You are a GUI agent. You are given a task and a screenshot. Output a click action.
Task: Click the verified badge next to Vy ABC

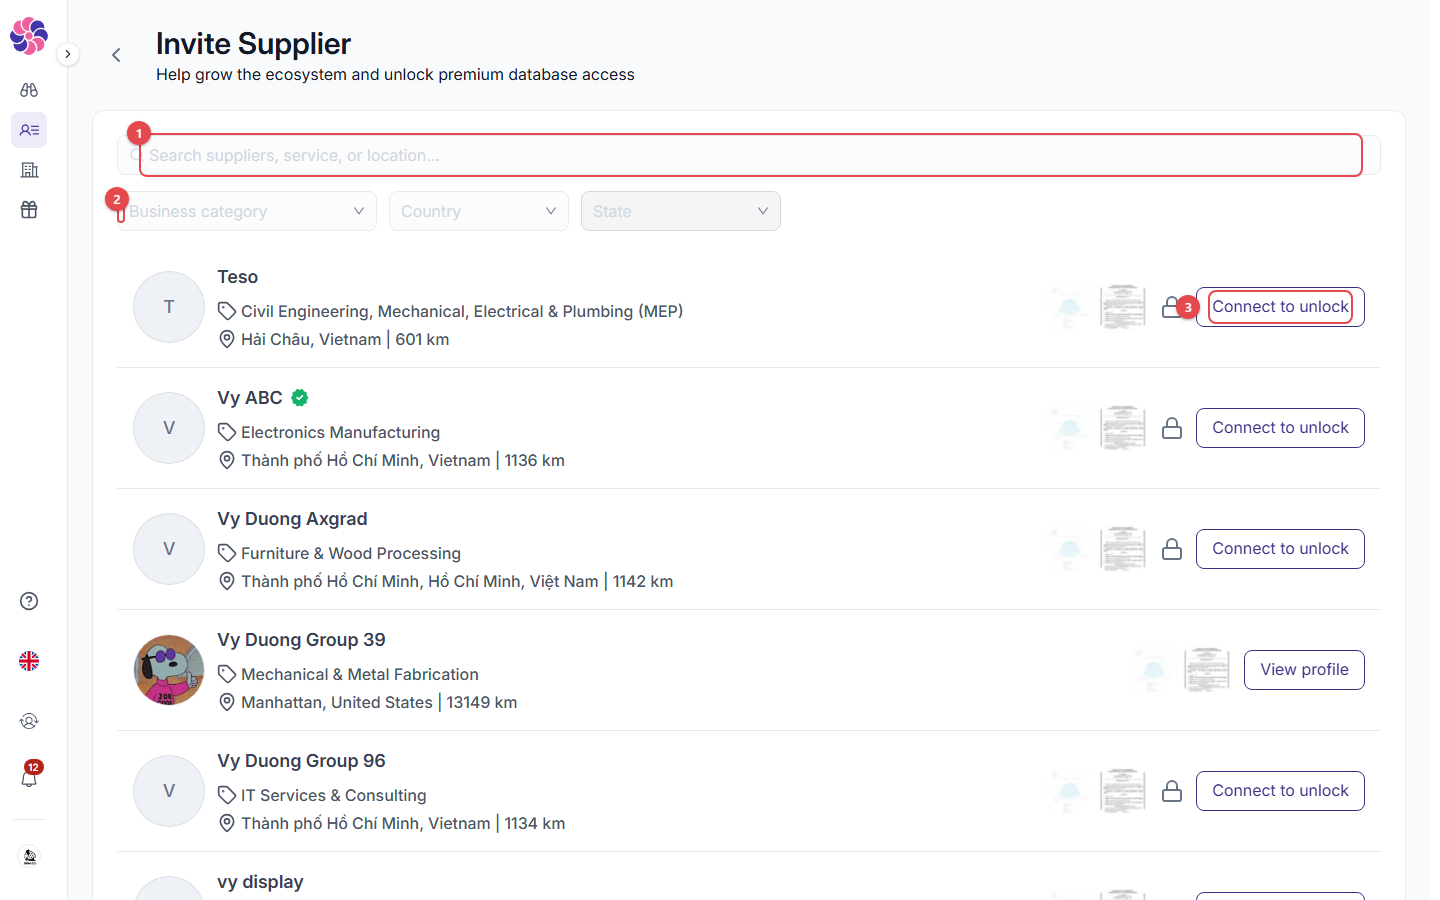point(300,398)
